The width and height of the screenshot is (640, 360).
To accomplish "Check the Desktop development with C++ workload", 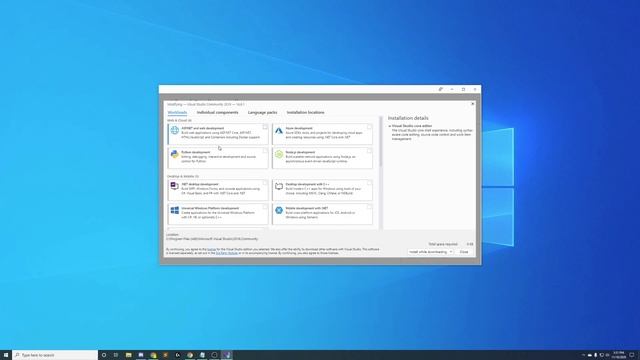I will click(x=369, y=183).
